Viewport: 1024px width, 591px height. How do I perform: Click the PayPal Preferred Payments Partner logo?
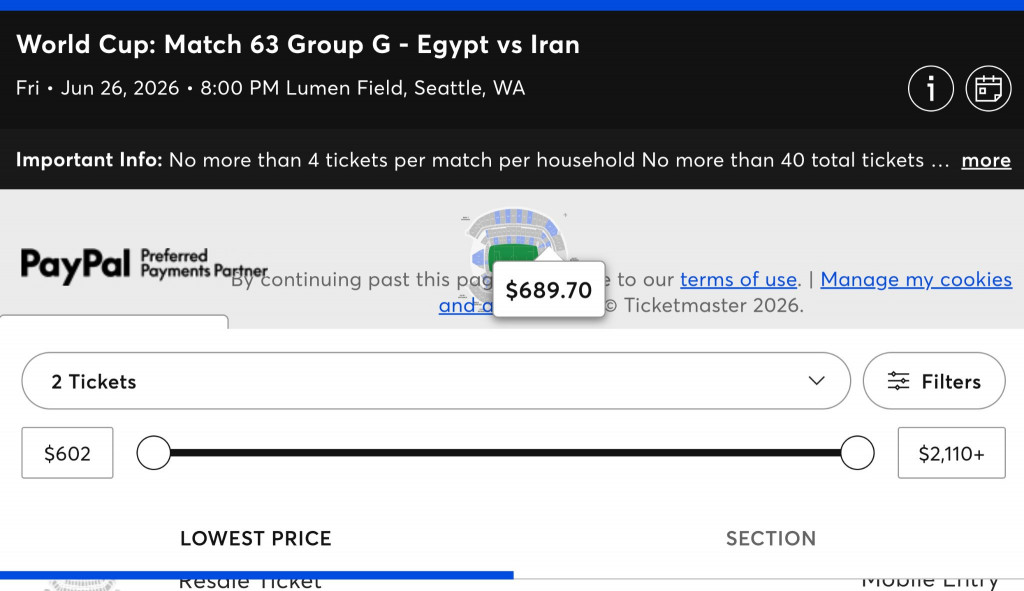(x=144, y=264)
